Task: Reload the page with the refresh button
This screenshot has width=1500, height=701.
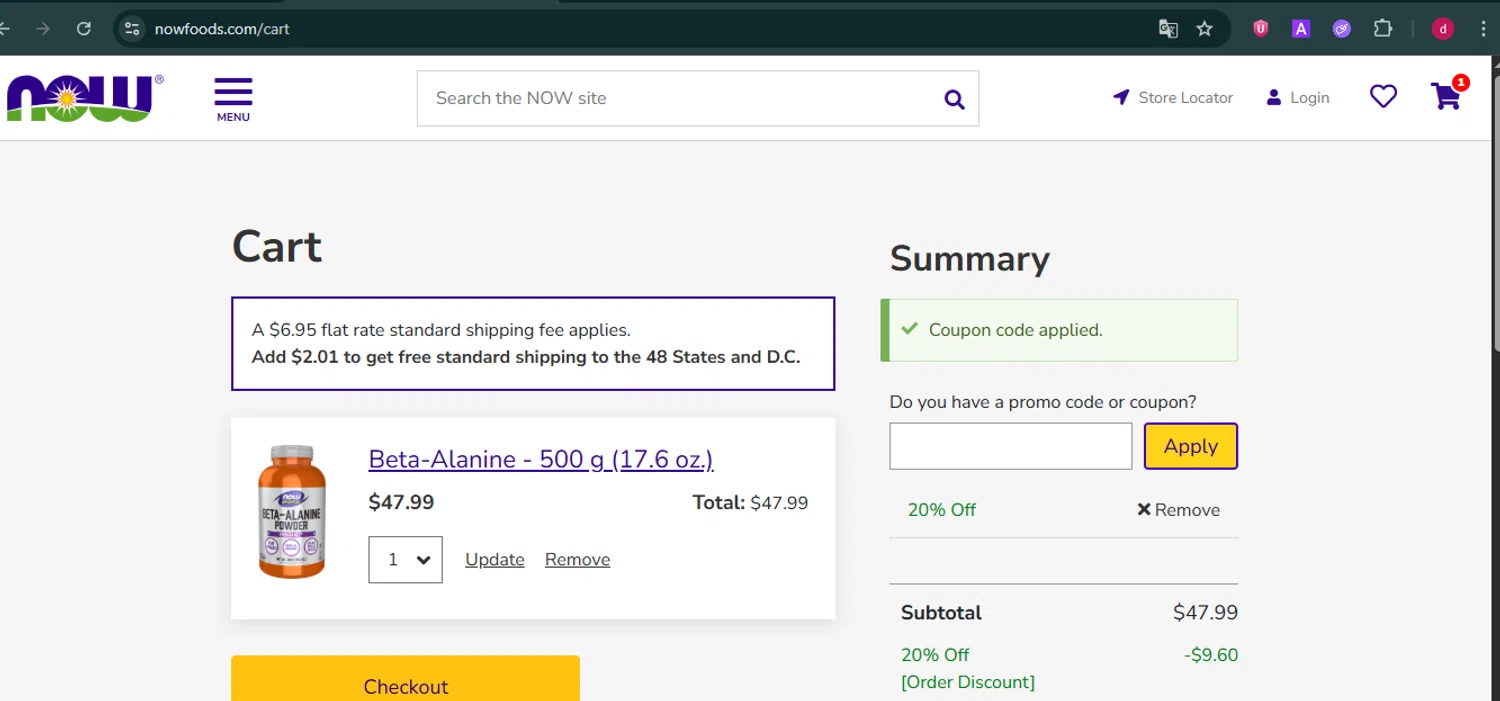Action: (x=84, y=29)
